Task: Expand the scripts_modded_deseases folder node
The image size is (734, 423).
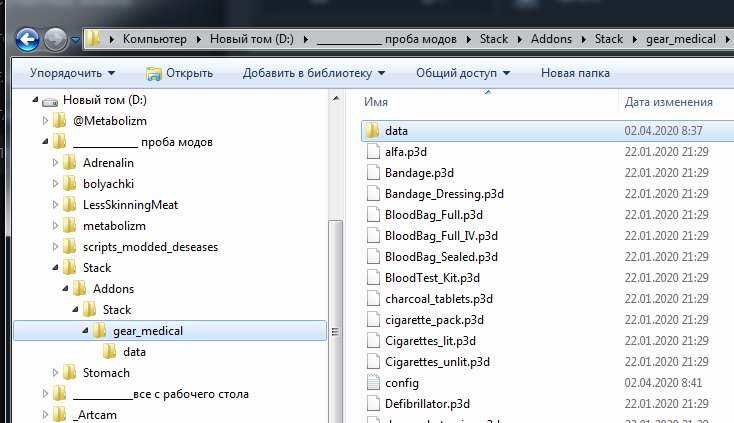Action: pyautogui.click(x=55, y=247)
